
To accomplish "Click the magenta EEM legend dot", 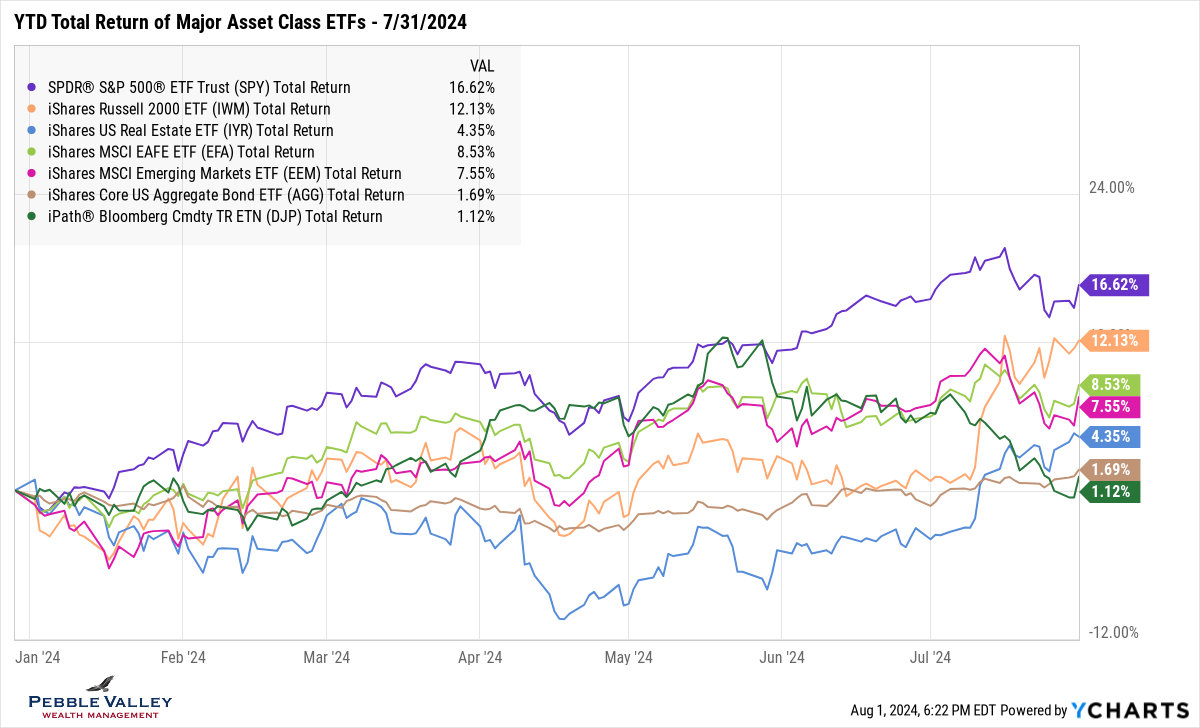I will [35, 174].
